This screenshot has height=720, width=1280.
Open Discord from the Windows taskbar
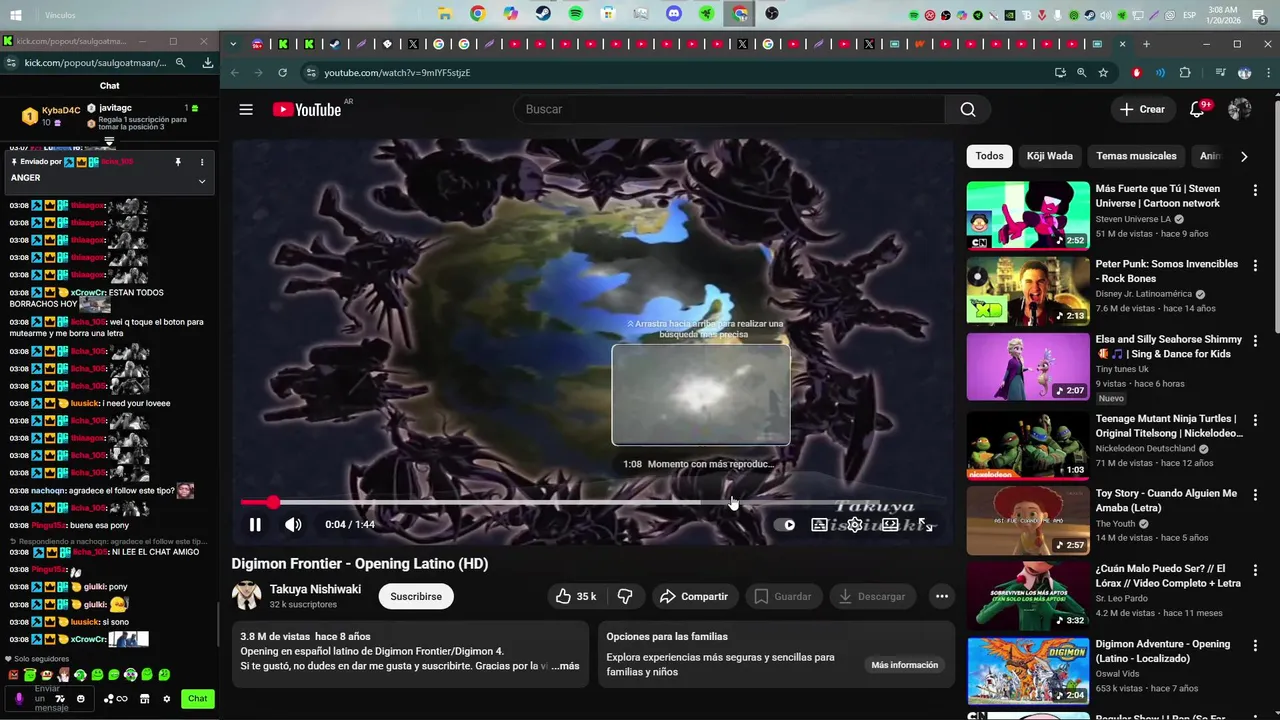674,14
